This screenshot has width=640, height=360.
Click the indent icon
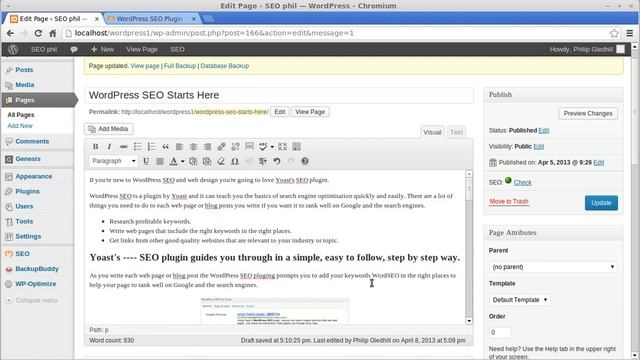point(263,161)
